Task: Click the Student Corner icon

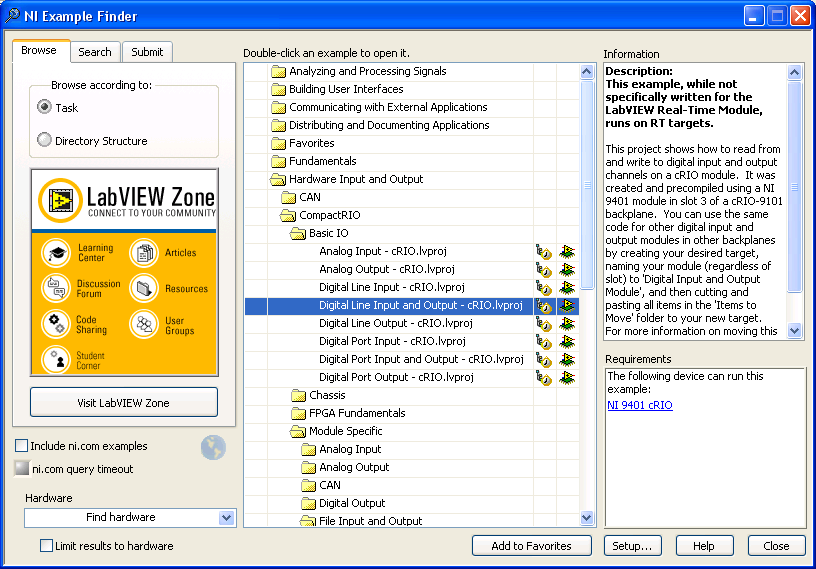Action: click(x=56, y=360)
